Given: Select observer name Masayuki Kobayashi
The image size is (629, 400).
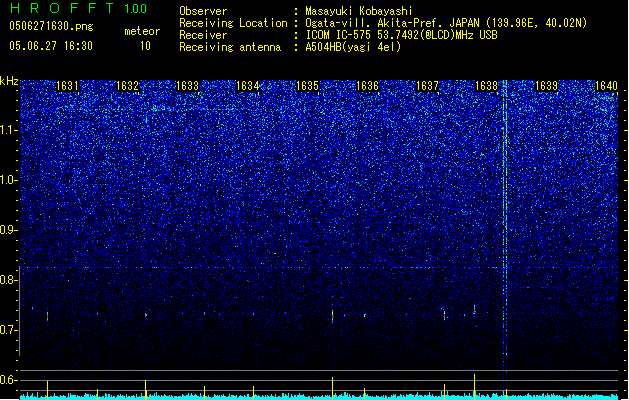Looking at the screenshot, I should coord(359,11).
